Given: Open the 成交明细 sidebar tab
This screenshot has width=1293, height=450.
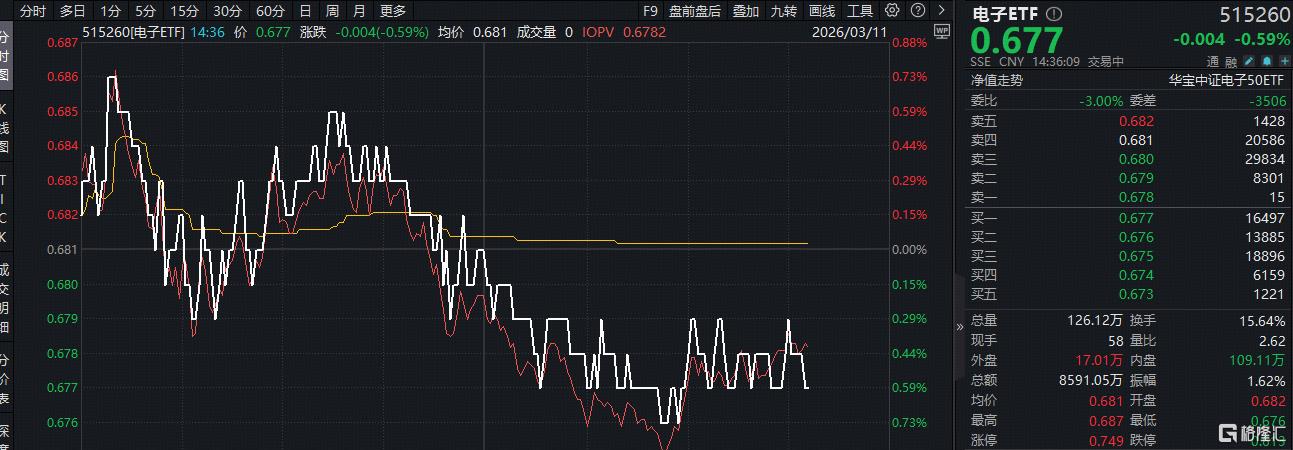Looking at the screenshot, I should [x=6, y=300].
